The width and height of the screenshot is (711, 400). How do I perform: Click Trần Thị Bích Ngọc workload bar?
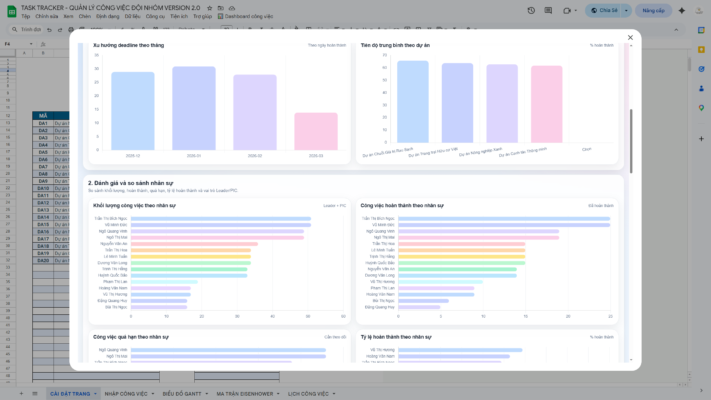click(x=221, y=219)
